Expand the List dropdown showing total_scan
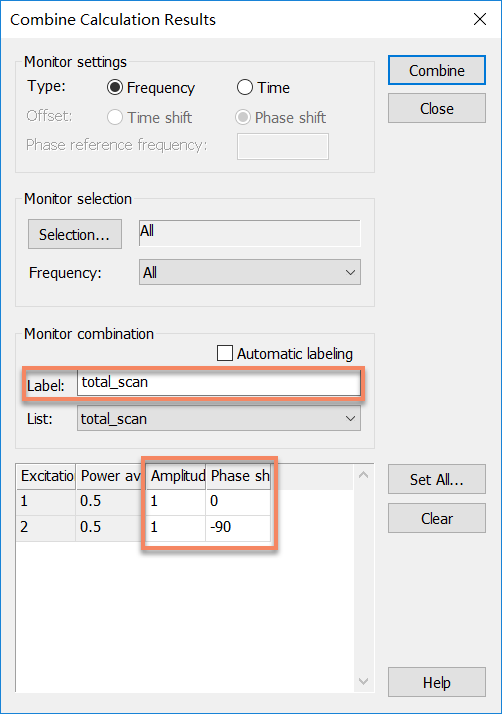This screenshot has height=714, width=502. tap(219, 418)
